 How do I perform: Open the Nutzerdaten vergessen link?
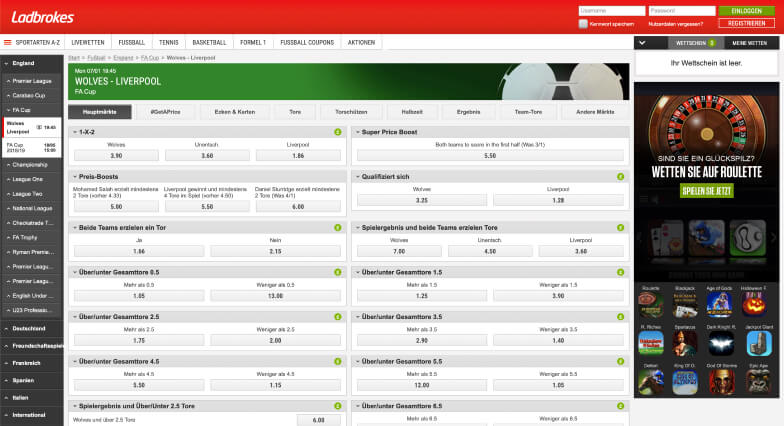click(676, 24)
